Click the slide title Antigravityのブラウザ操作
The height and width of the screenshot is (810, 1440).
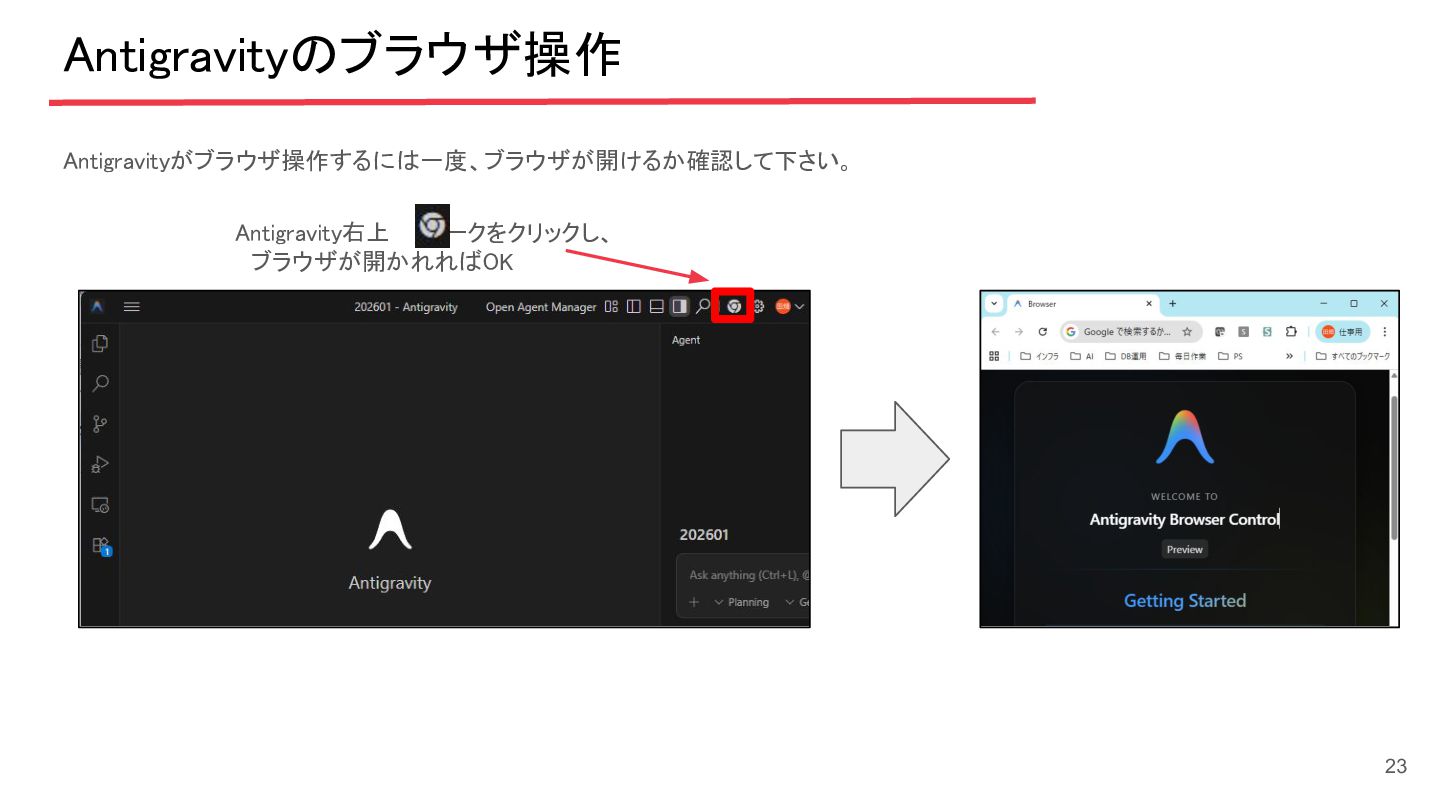tap(342, 56)
